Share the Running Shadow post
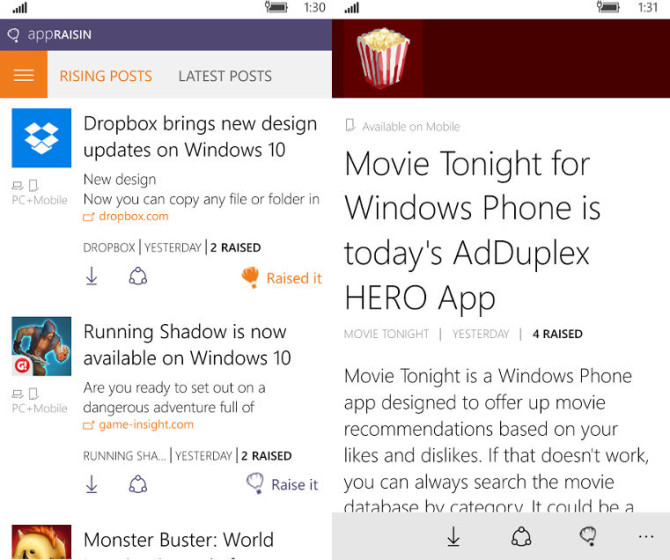The image size is (670, 560). [x=138, y=484]
